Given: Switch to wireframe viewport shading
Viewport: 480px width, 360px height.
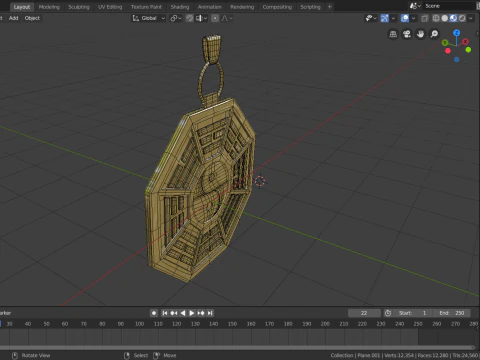Looking at the screenshot, I should 436,18.
